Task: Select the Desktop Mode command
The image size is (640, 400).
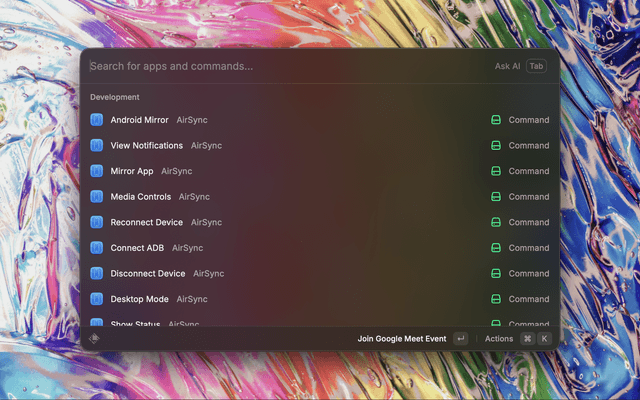Action: click(140, 299)
